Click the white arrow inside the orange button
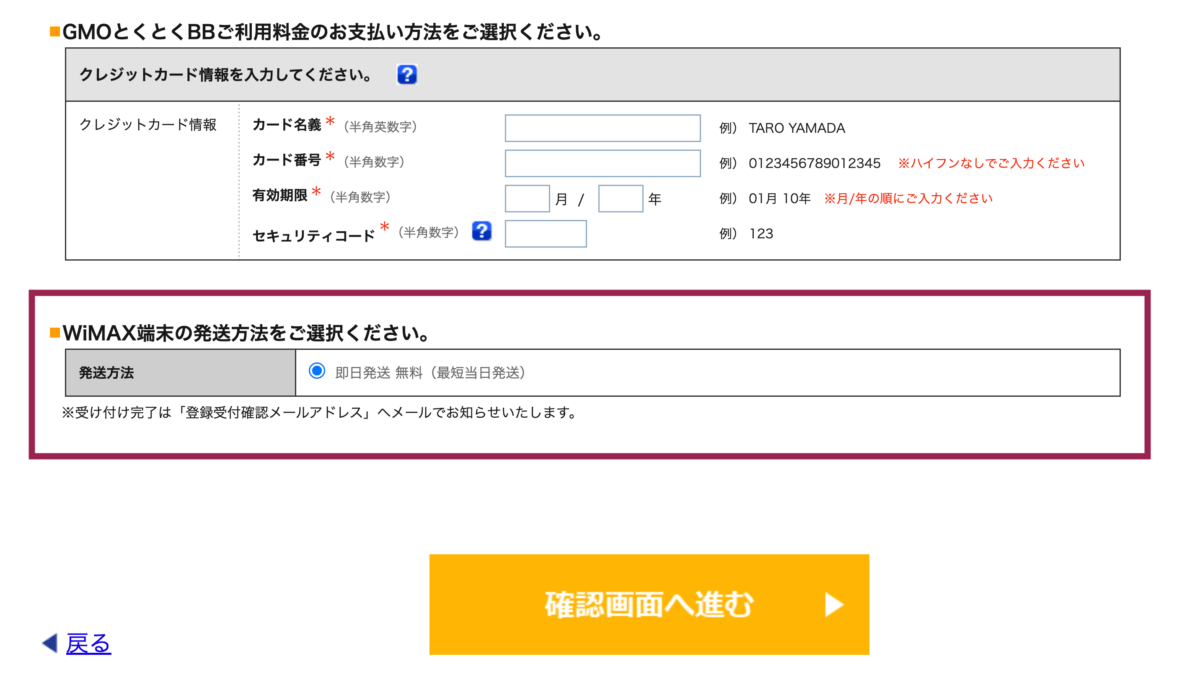This screenshot has width=1200, height=698. pyautogui.click(x=836, y=603)
